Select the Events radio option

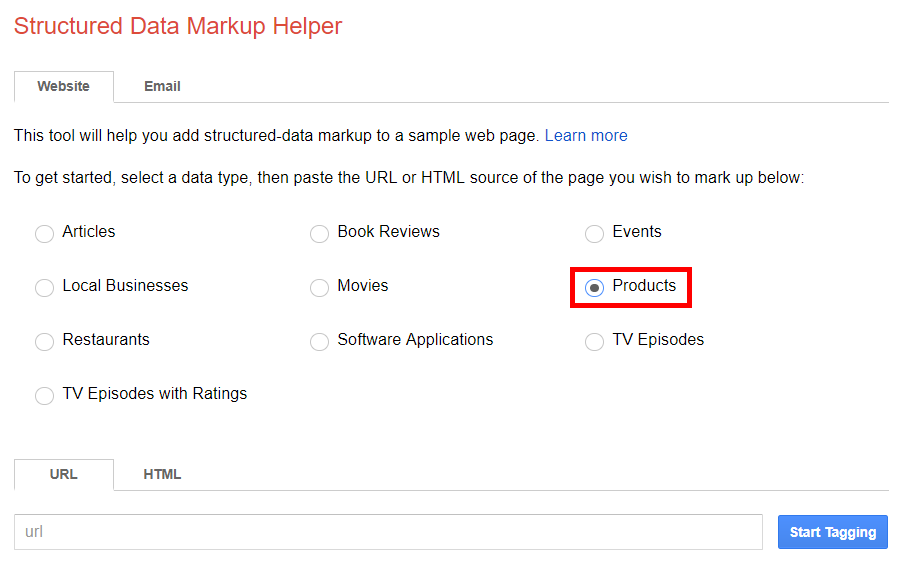[x=594, y=233]
